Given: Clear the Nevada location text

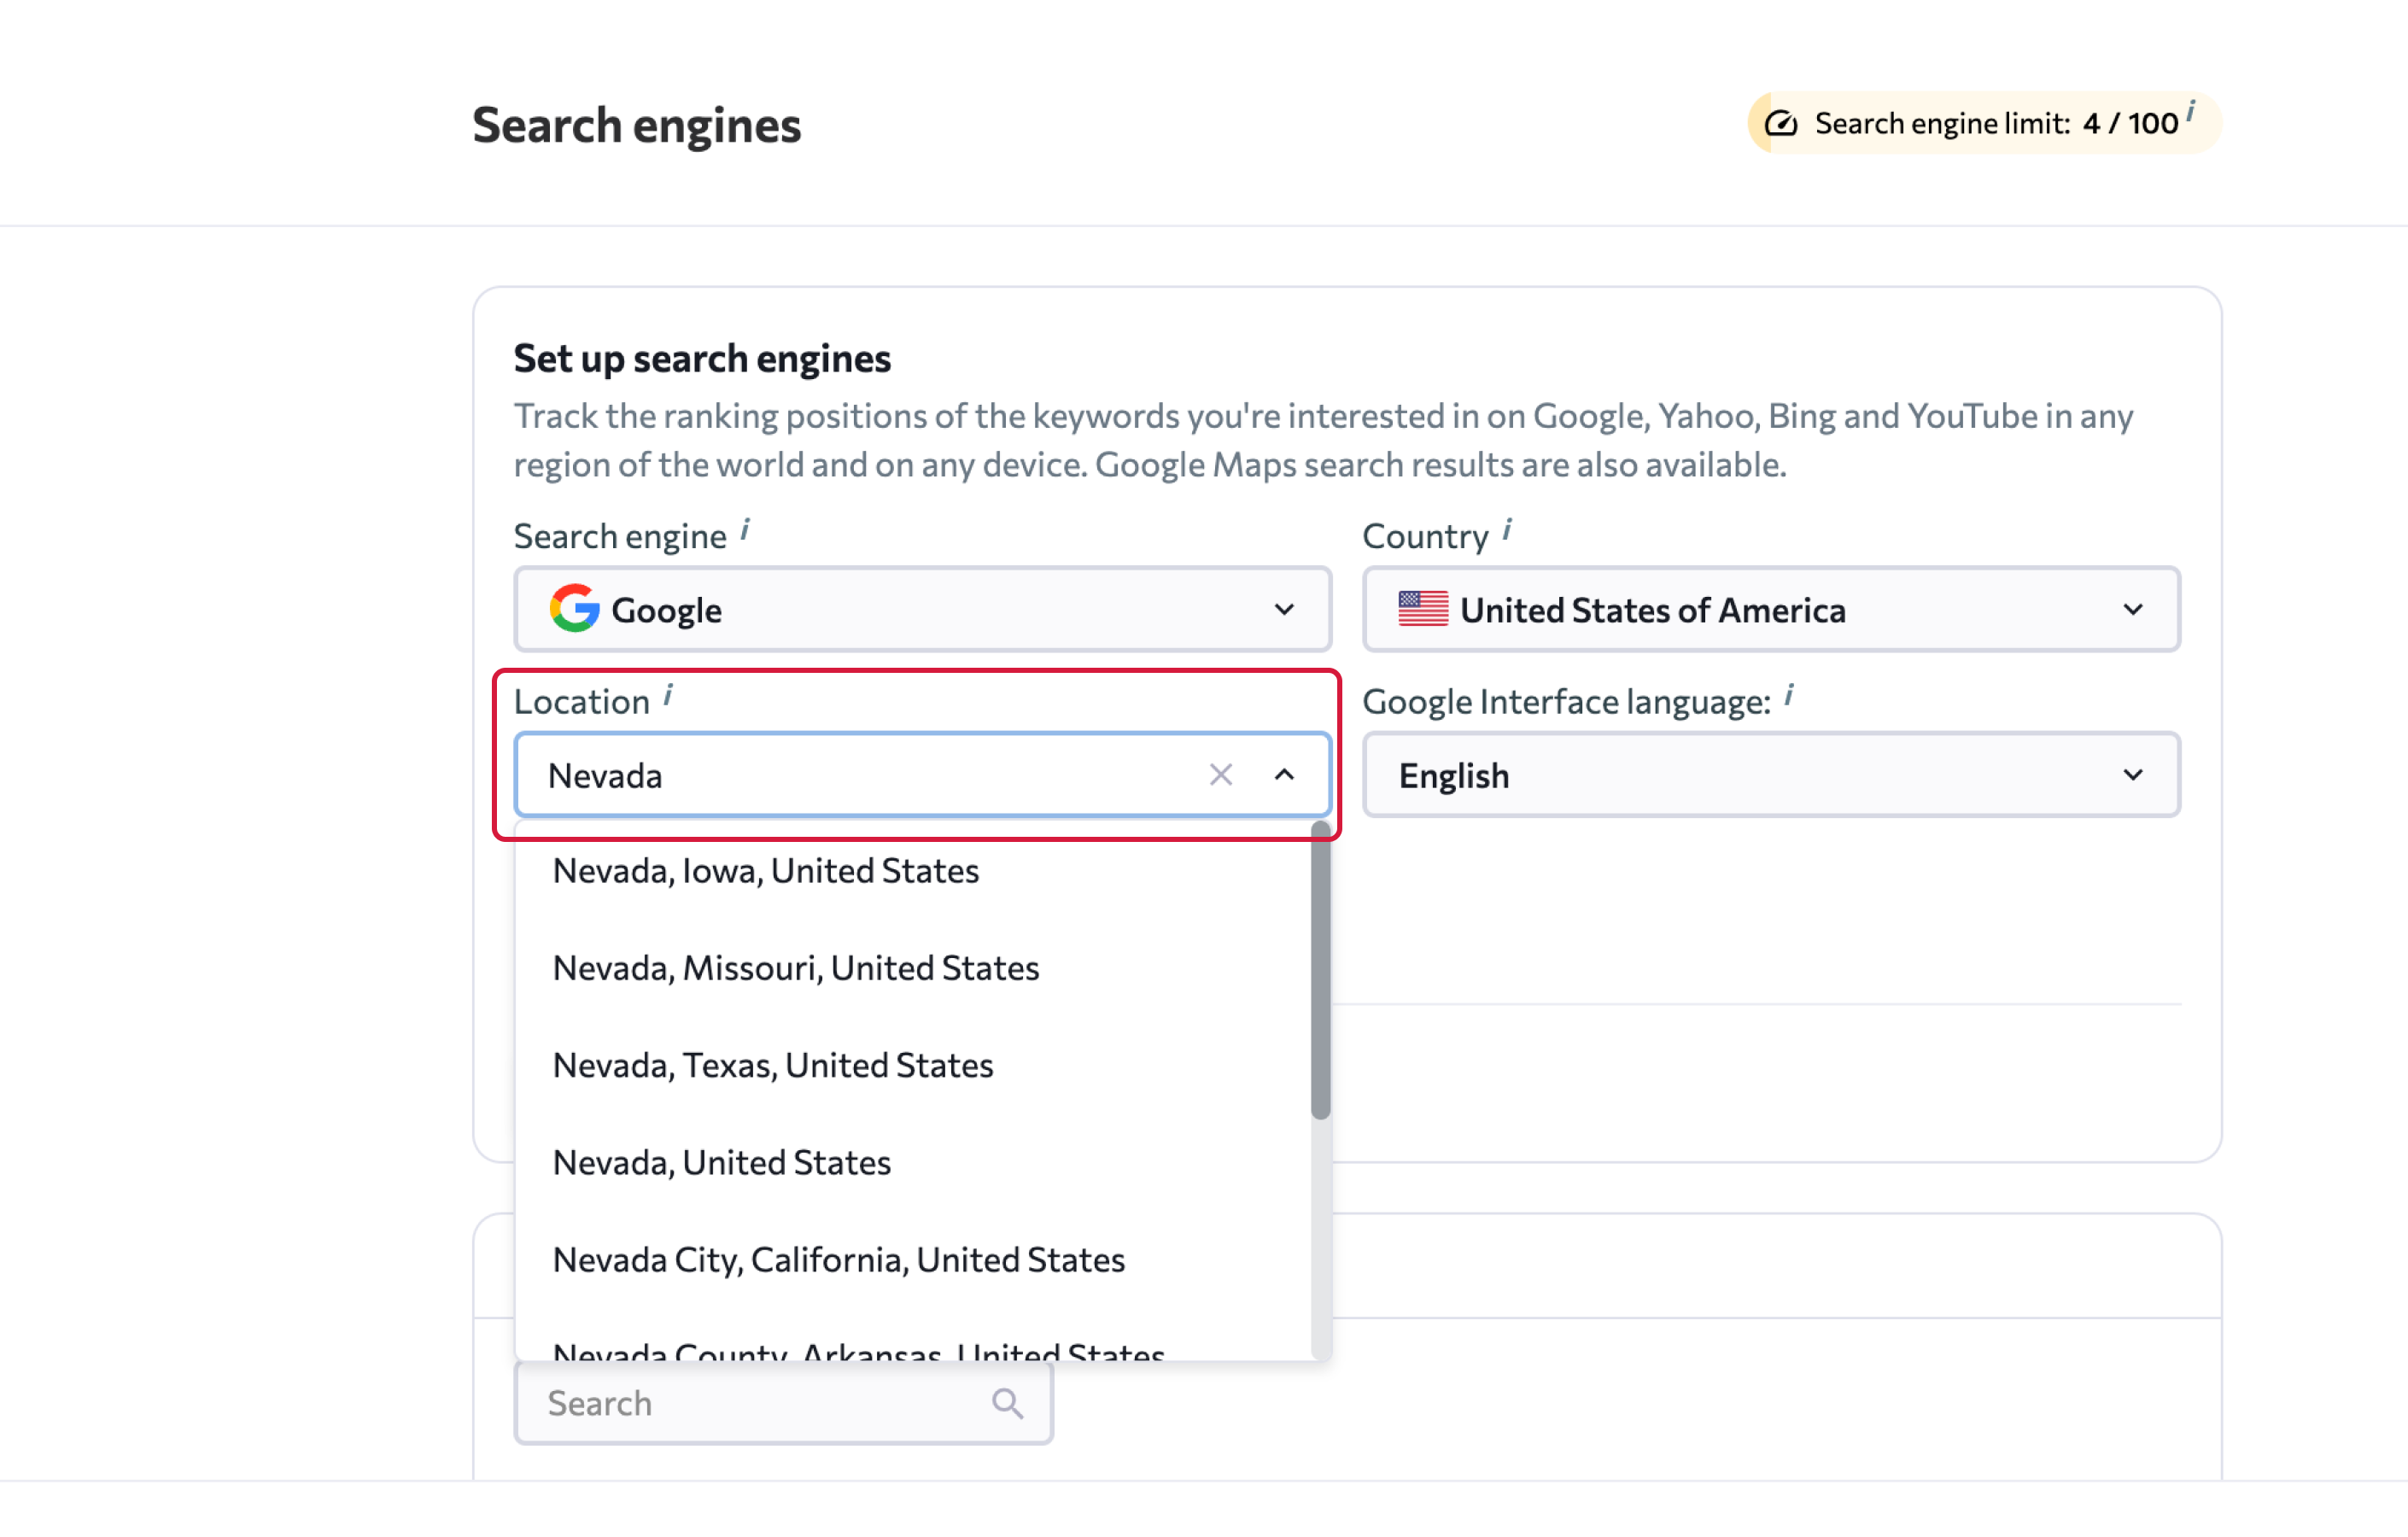Looking at the screenshot, I should point(1220,775).
